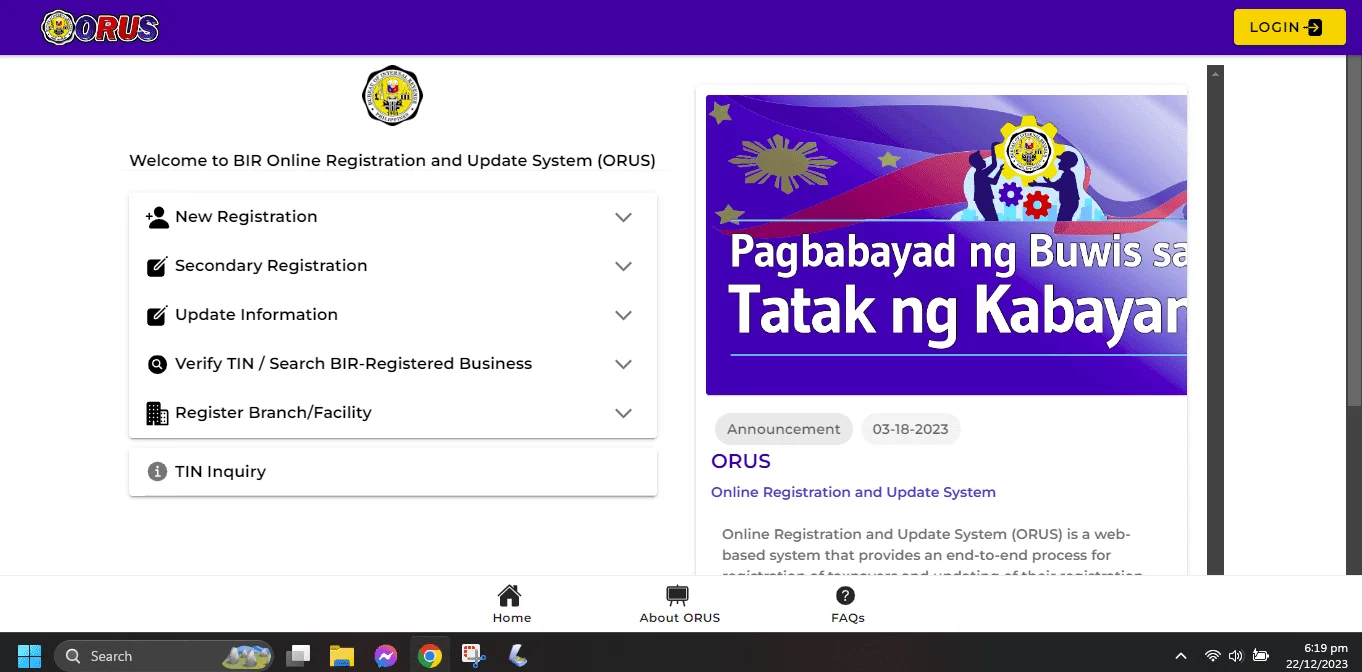Viewport: 1362px width, 672px height.
Task: Click the taskbar Search box
Action: pyautogui.click(x=163, y=656)
